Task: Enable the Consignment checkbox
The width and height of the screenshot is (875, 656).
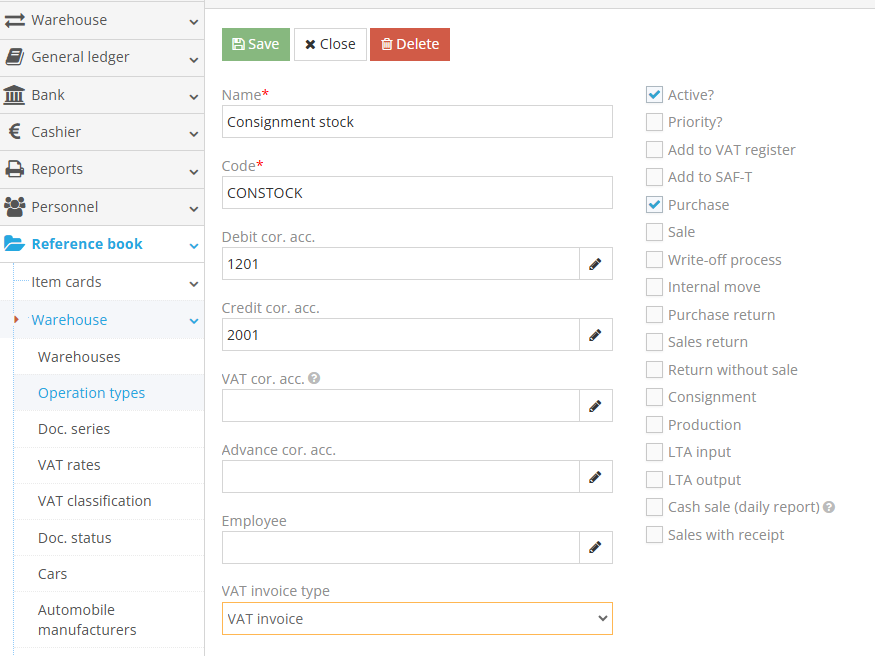Action: [x=654, y=397]
